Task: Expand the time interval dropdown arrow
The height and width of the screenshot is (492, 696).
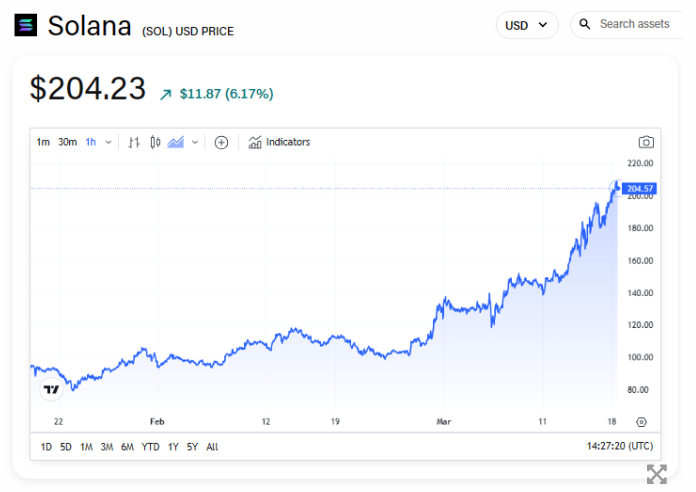Action: click(x=108, y=142)
